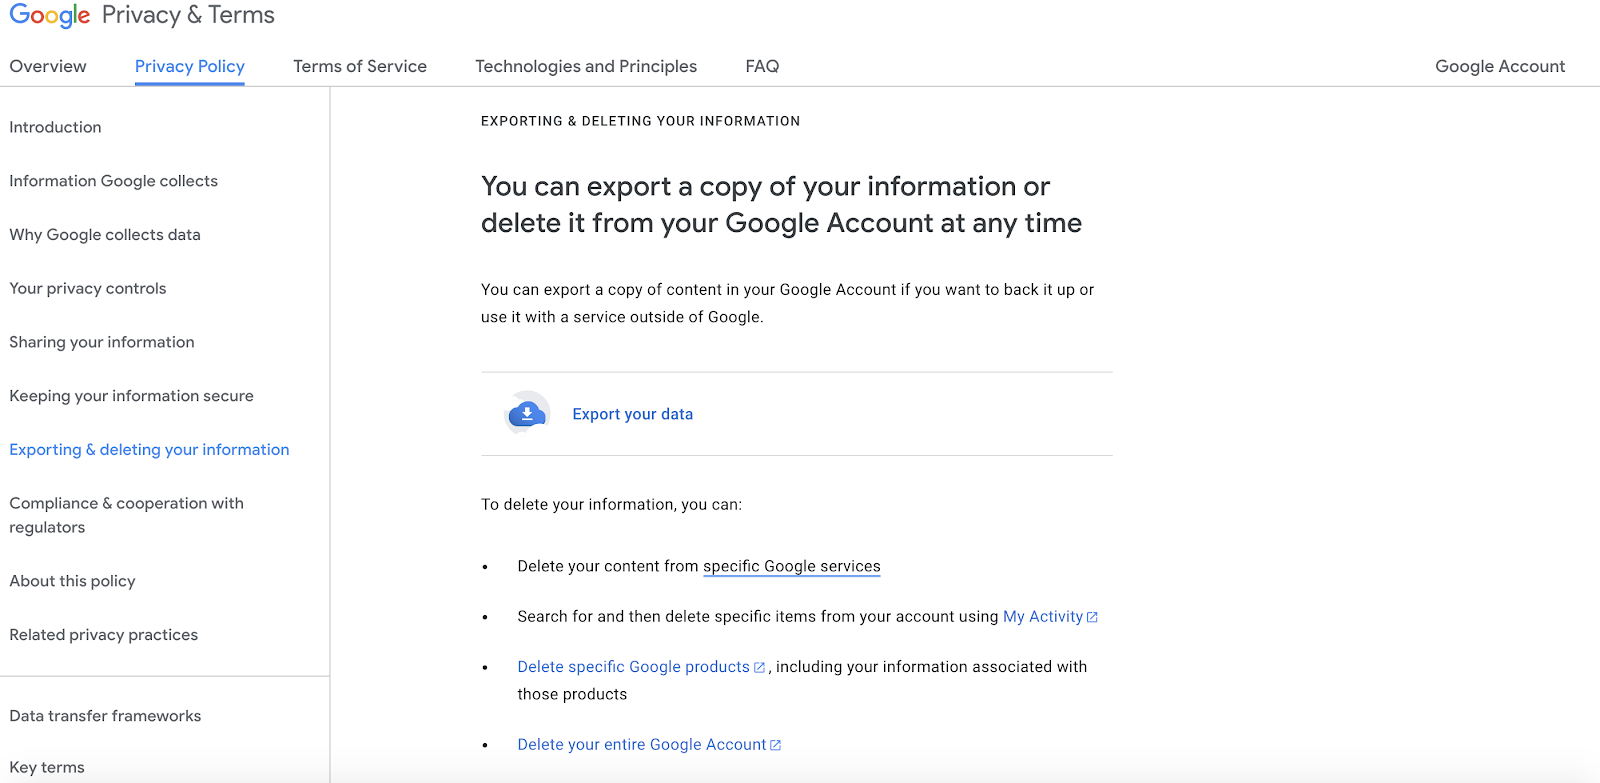Switch to Terms of Service tab
Screen dimensions: 1600x783
(x=360, y=66)
